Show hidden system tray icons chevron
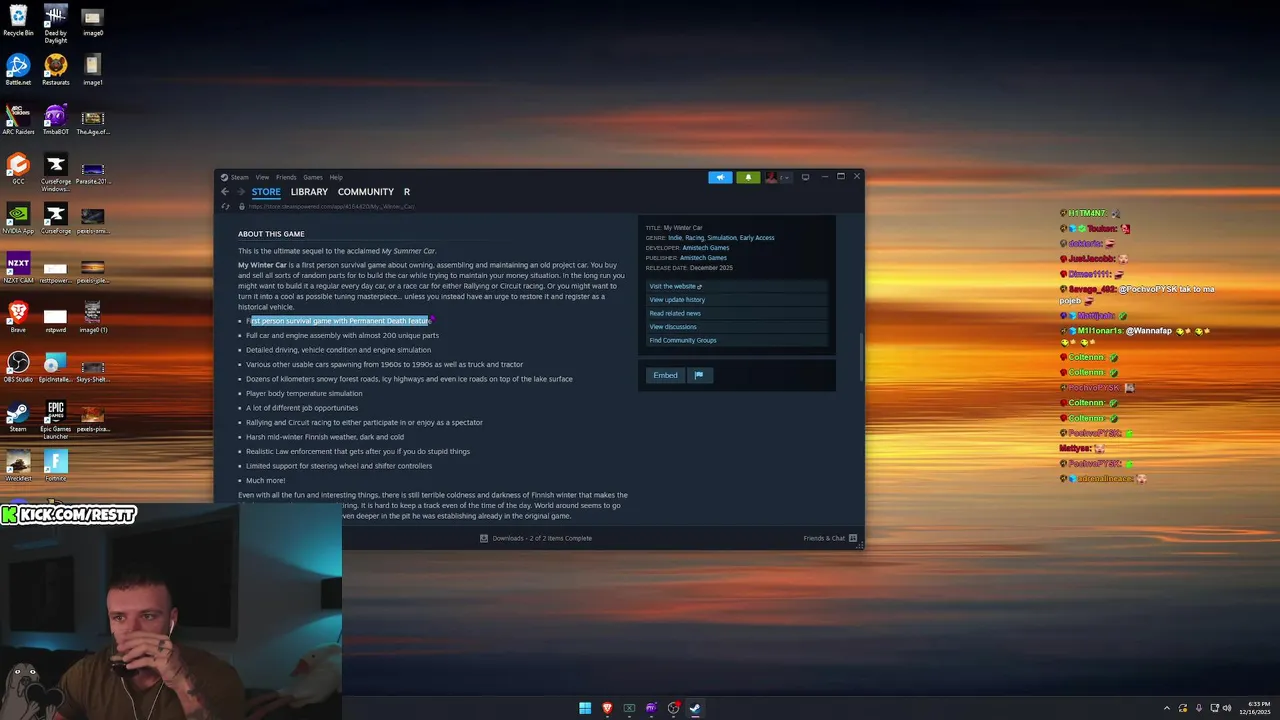Screen dimensions: 1280x720 [1166, 708]
